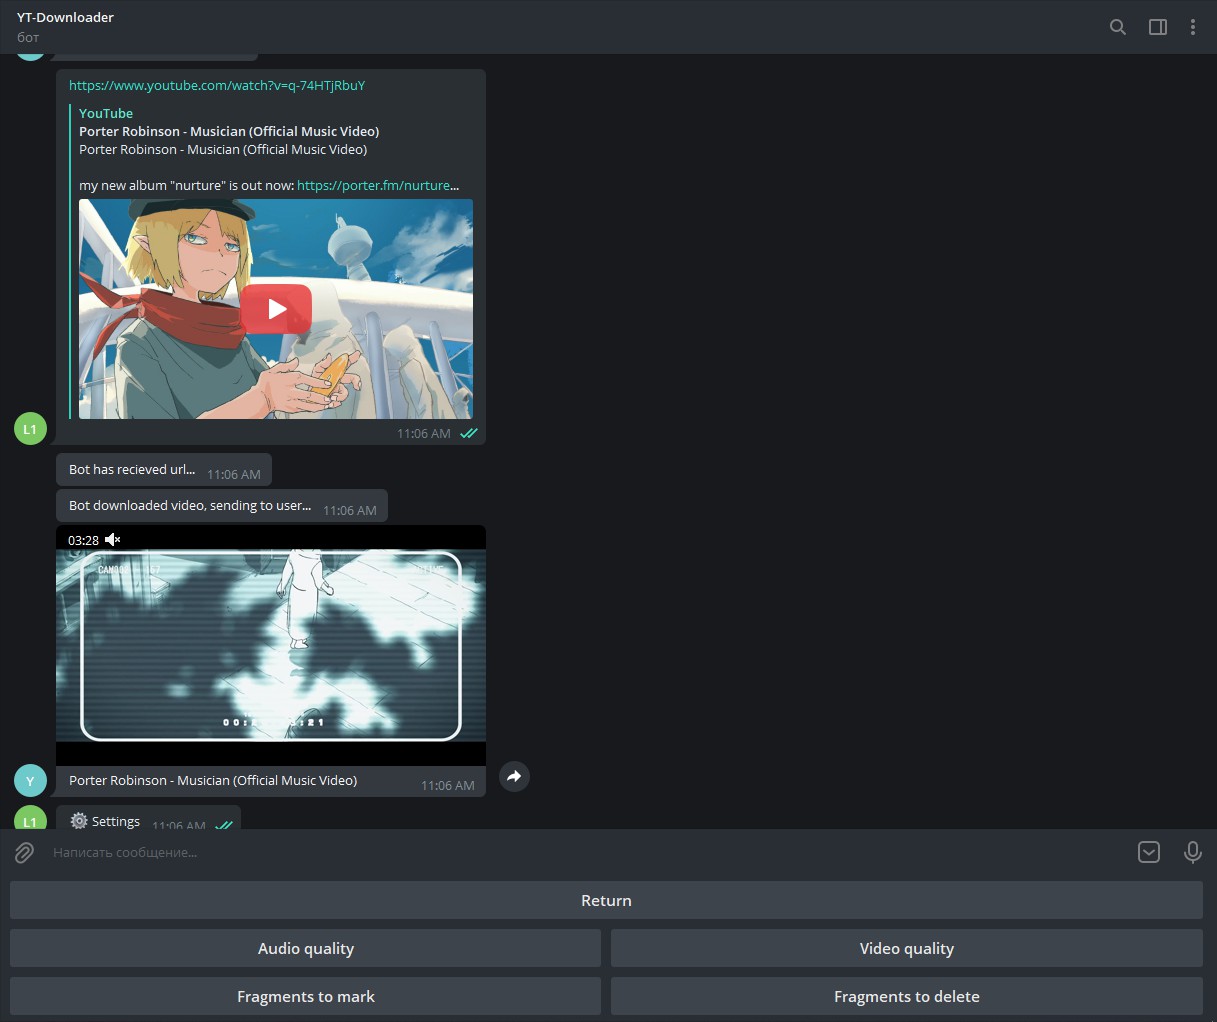The width and height of the screenshot is (1217, 1022).
Task: Click the 'Bot downloaded video, sending to user...' message
Action: pos(222,506)
